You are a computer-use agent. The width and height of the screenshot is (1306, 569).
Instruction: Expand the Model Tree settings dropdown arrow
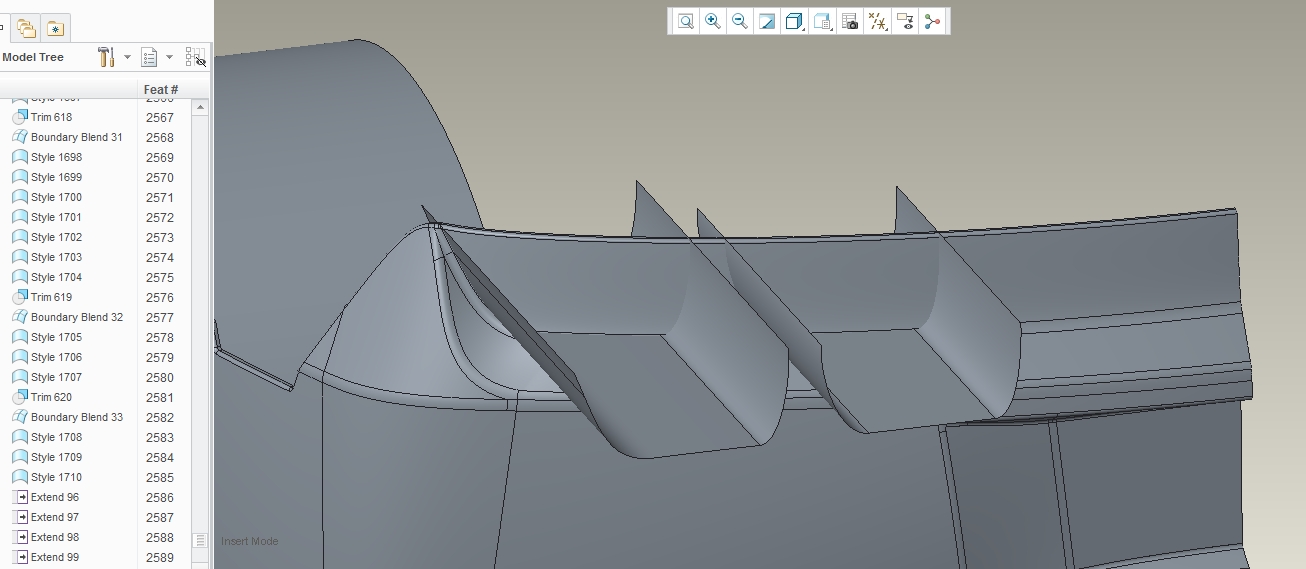(127, 57)
